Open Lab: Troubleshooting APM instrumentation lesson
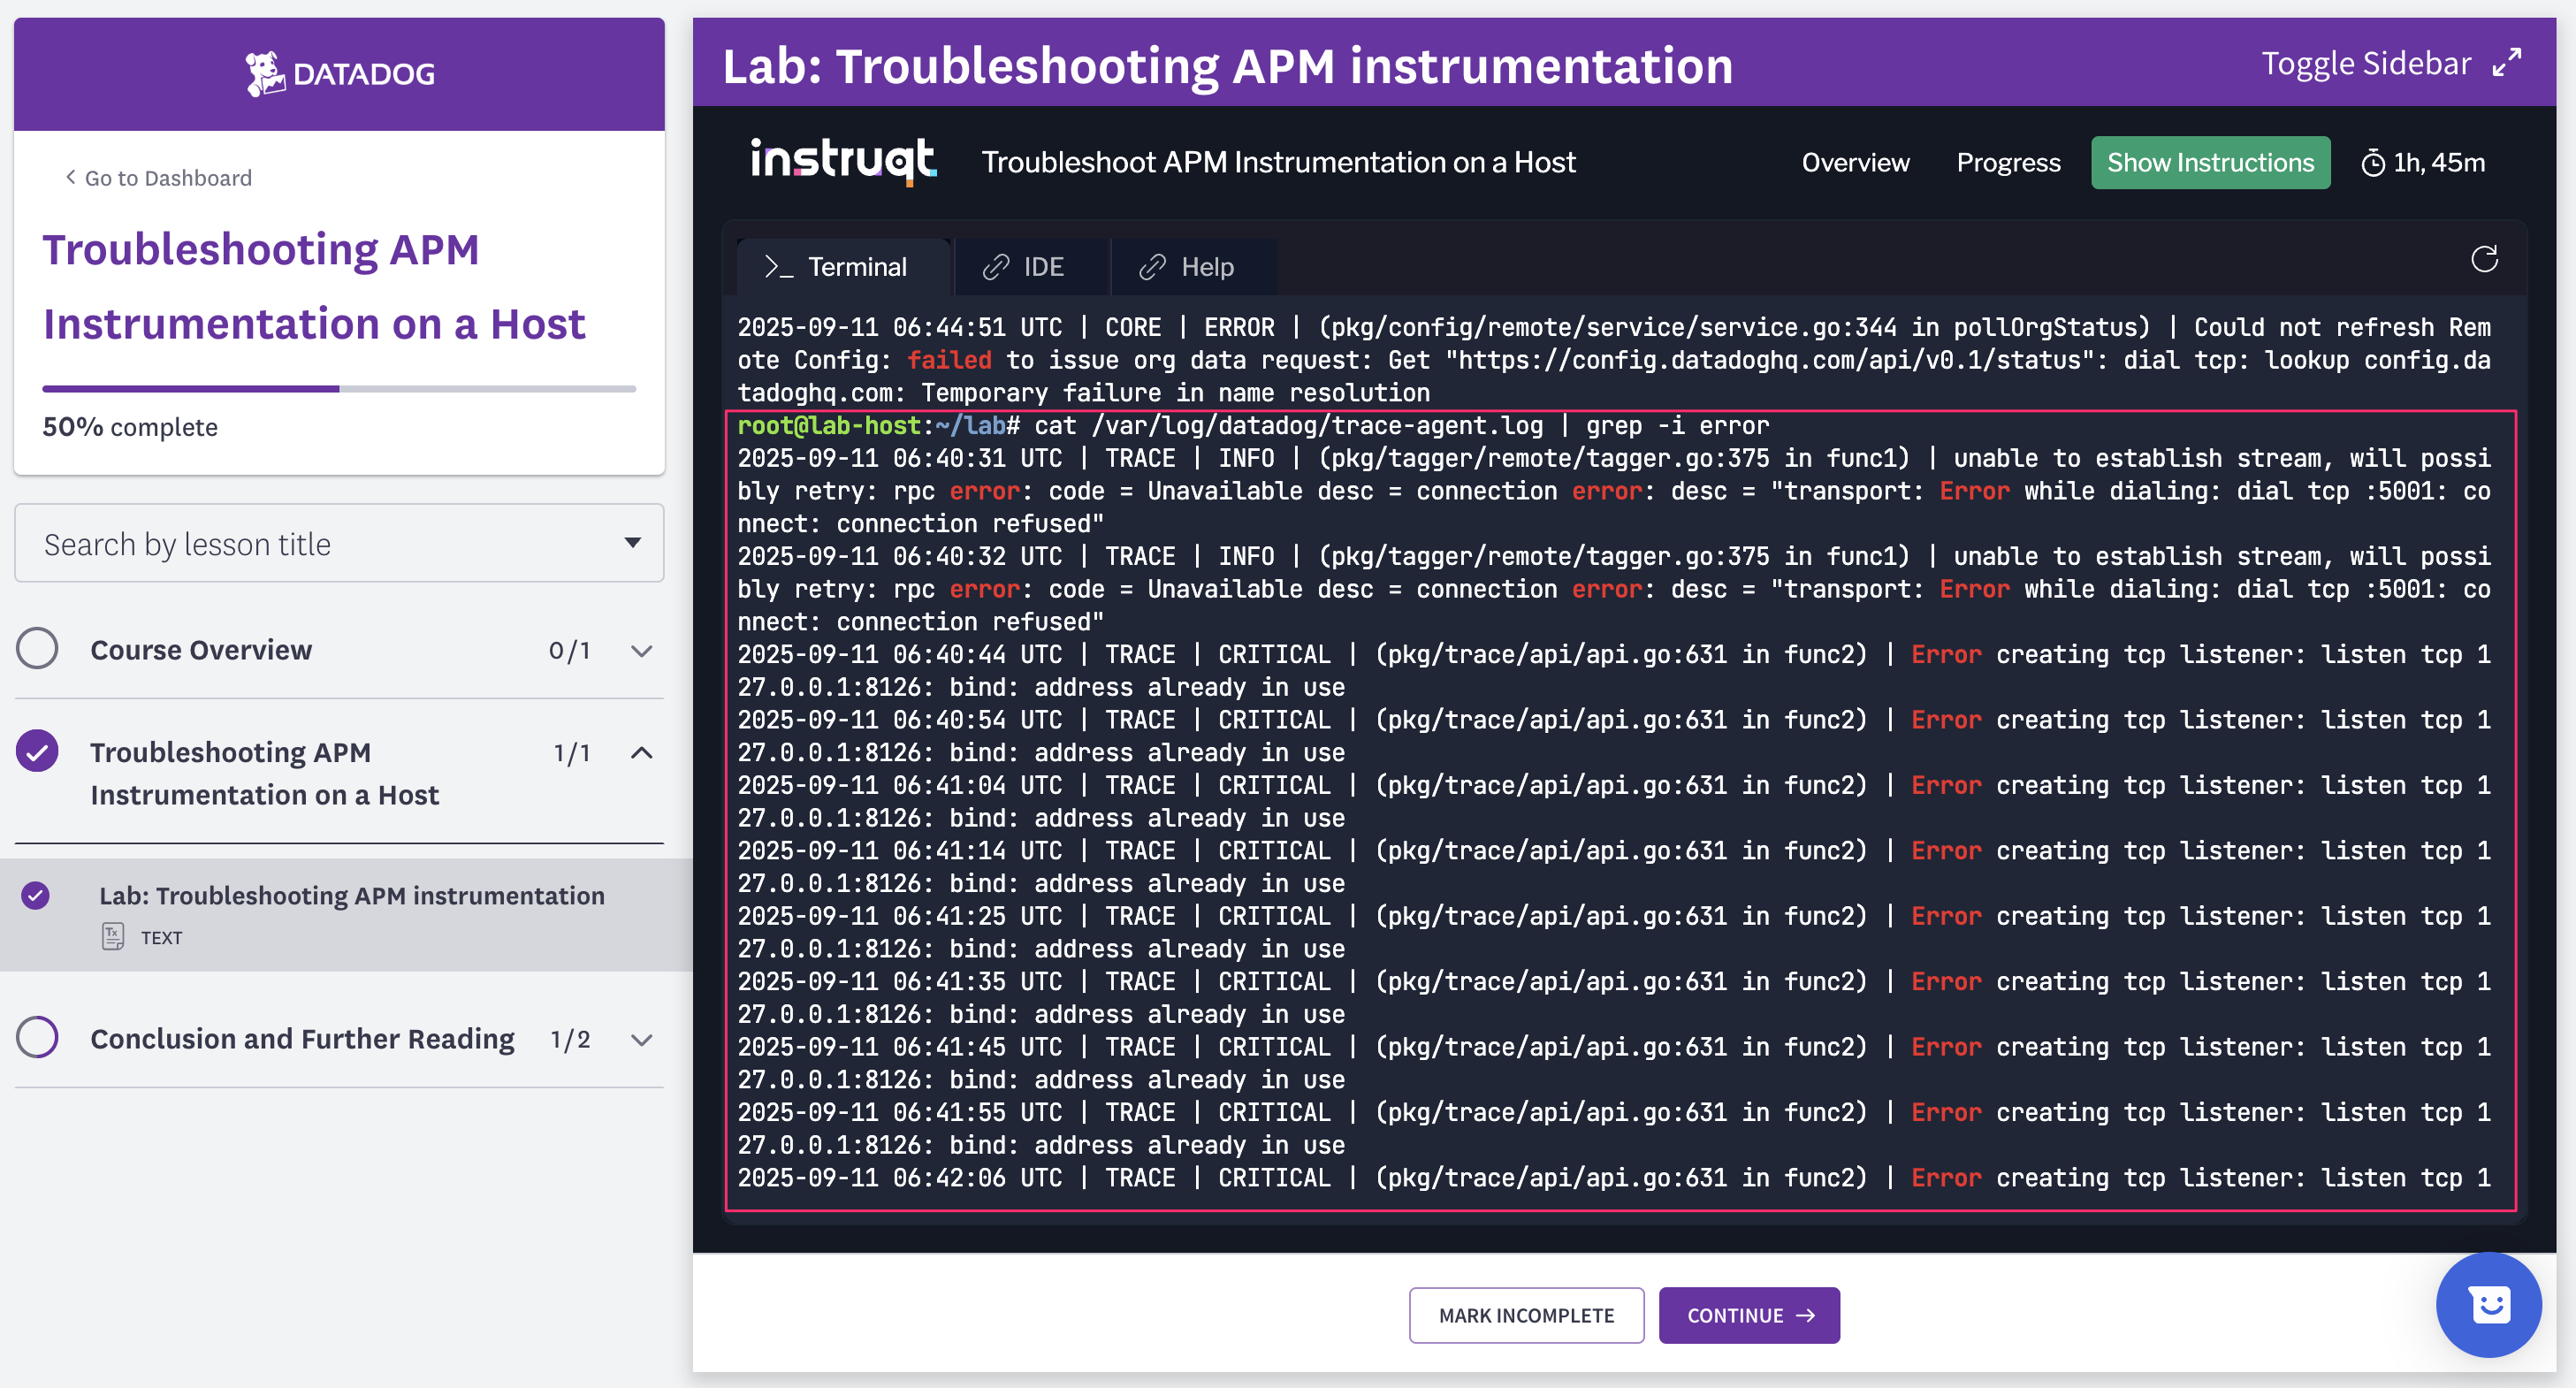The width and height of the screenshot is (2576, 1388). click(351, 895)
